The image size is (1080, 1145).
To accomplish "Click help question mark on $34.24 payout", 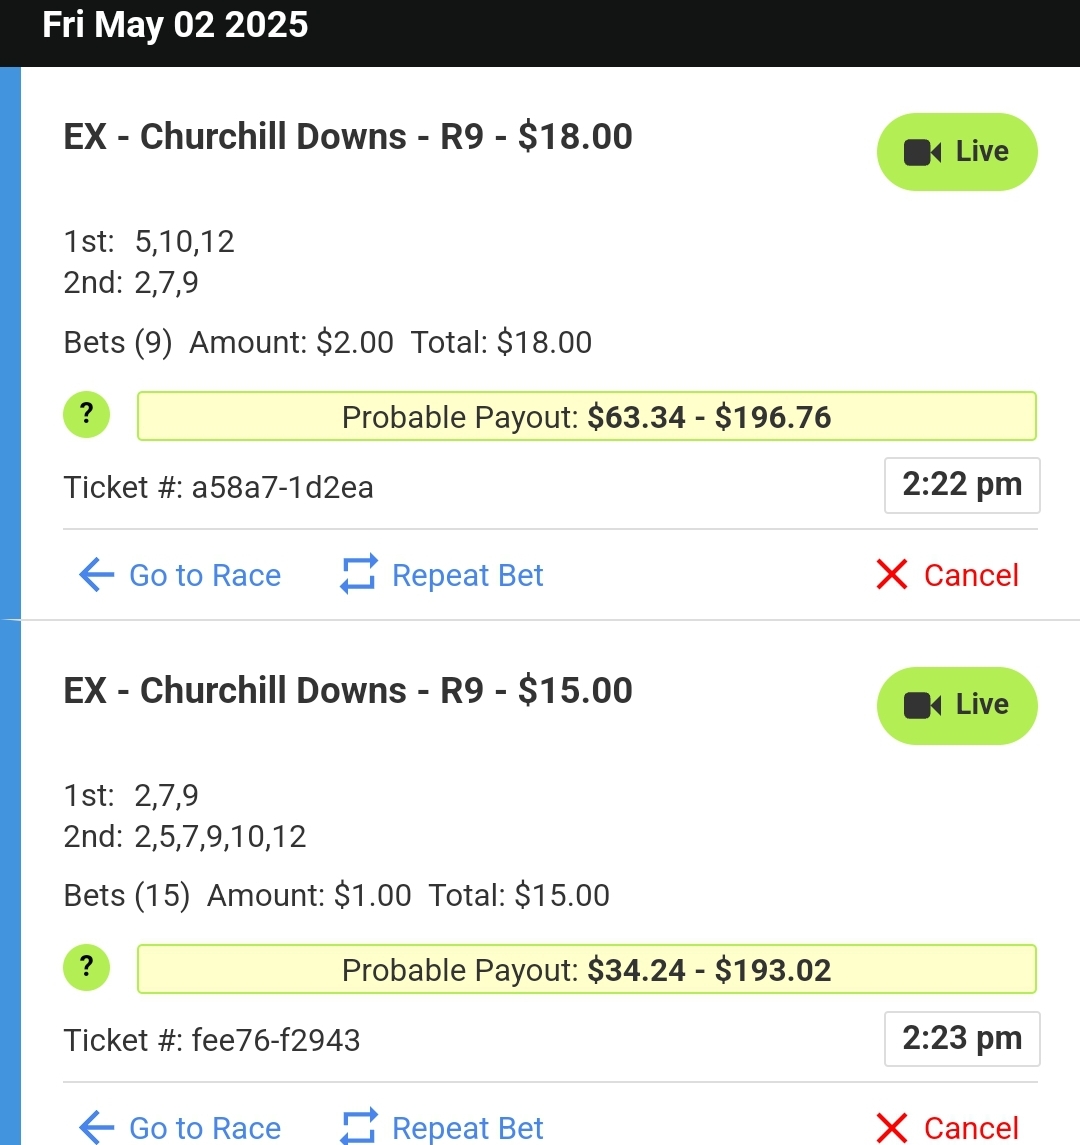I will (87, 968).
